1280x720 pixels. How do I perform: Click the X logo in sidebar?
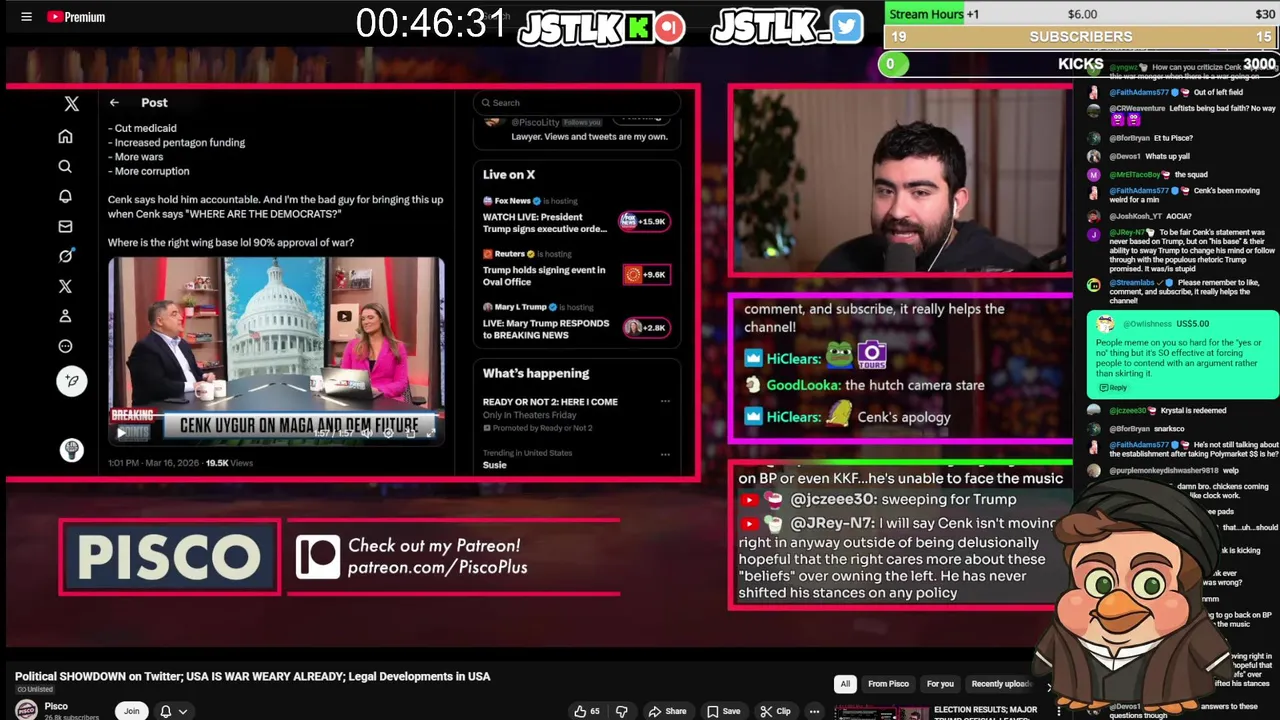pos(71,104)
